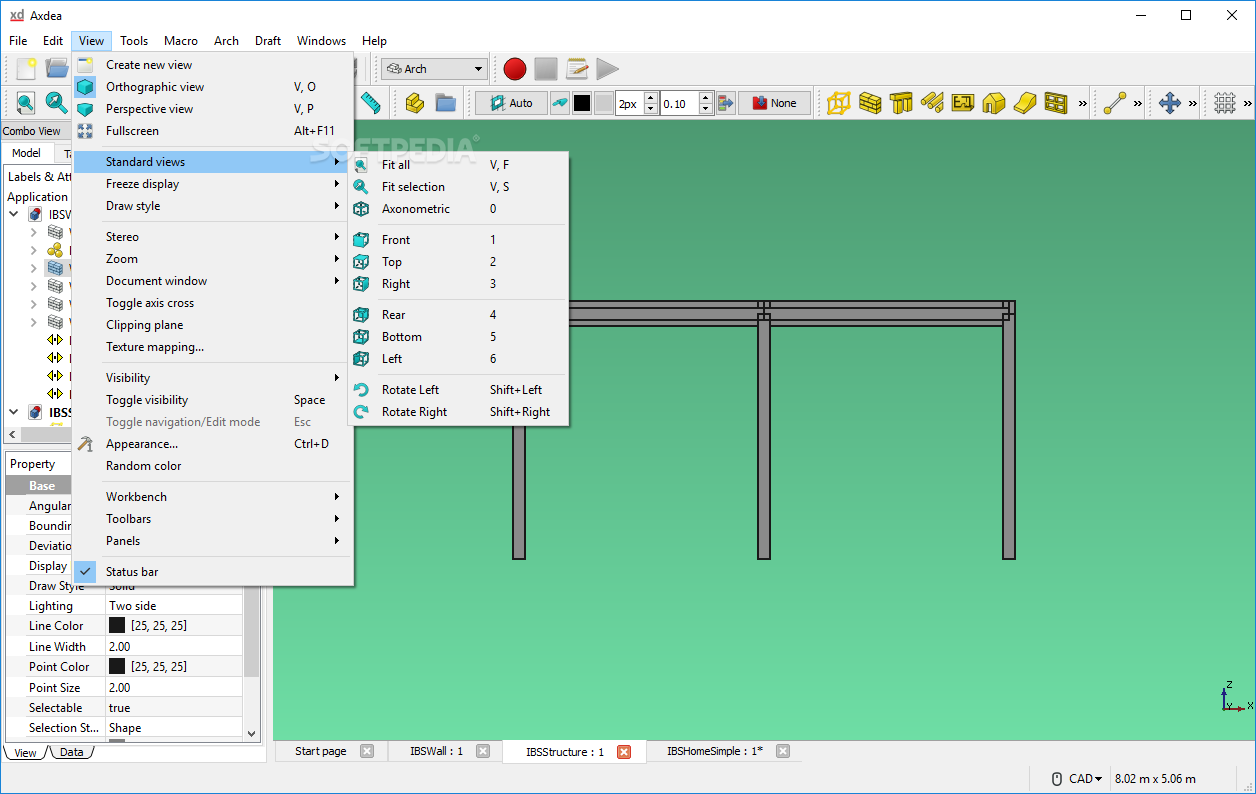Click the Point Color property swatch
1256x794 pixels.
(117, 666)
